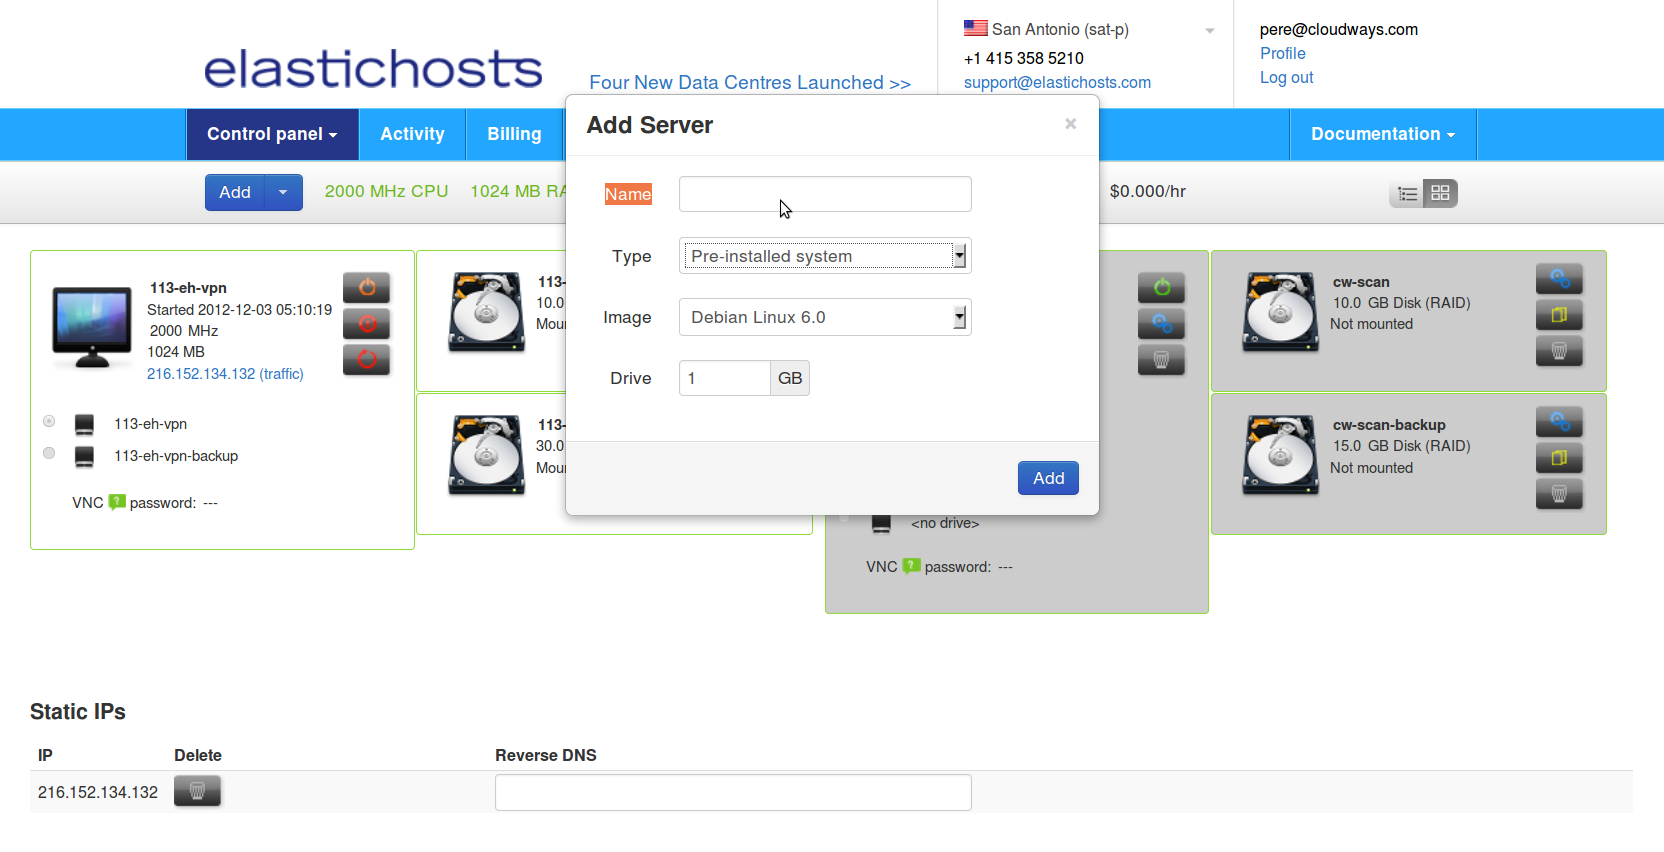Click the 216.152.134.132 (traffic) link
The image size is (1664, 852).
click(x=225, y=374)
